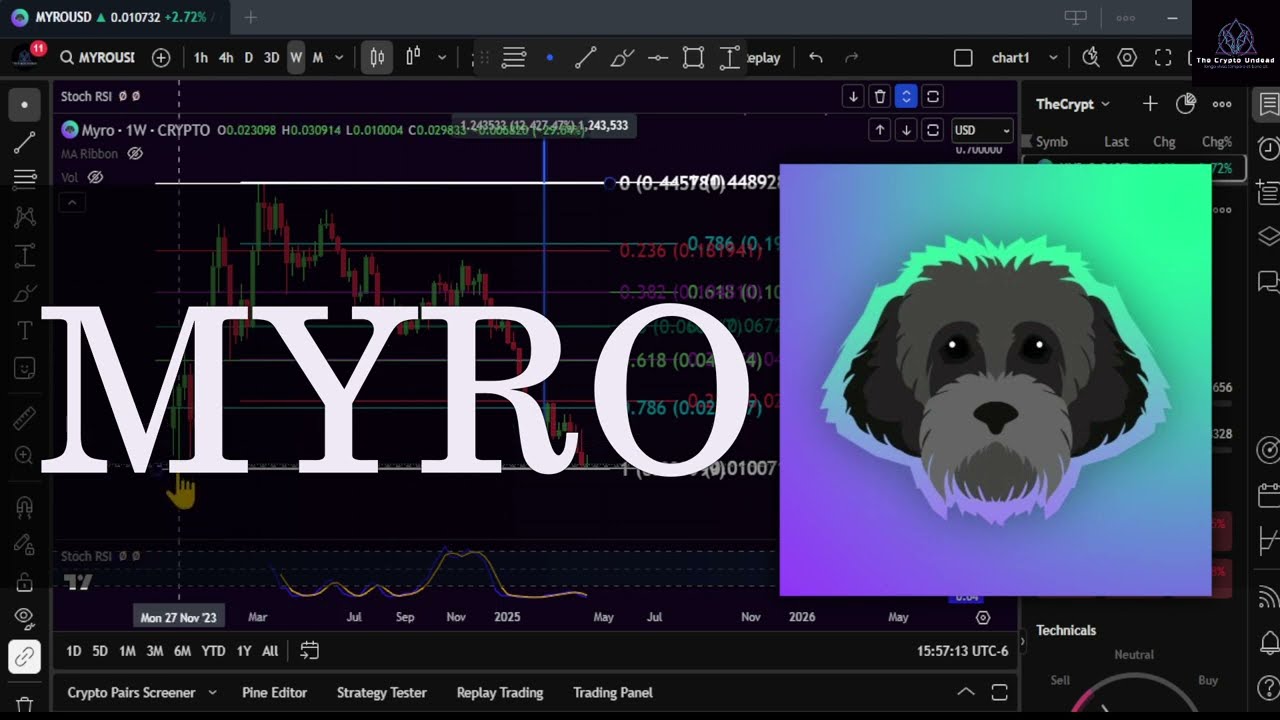This screenshot has height=720, width=1280.
Task: Open symbol search showing MYROUSD
Action: (97, 58)
